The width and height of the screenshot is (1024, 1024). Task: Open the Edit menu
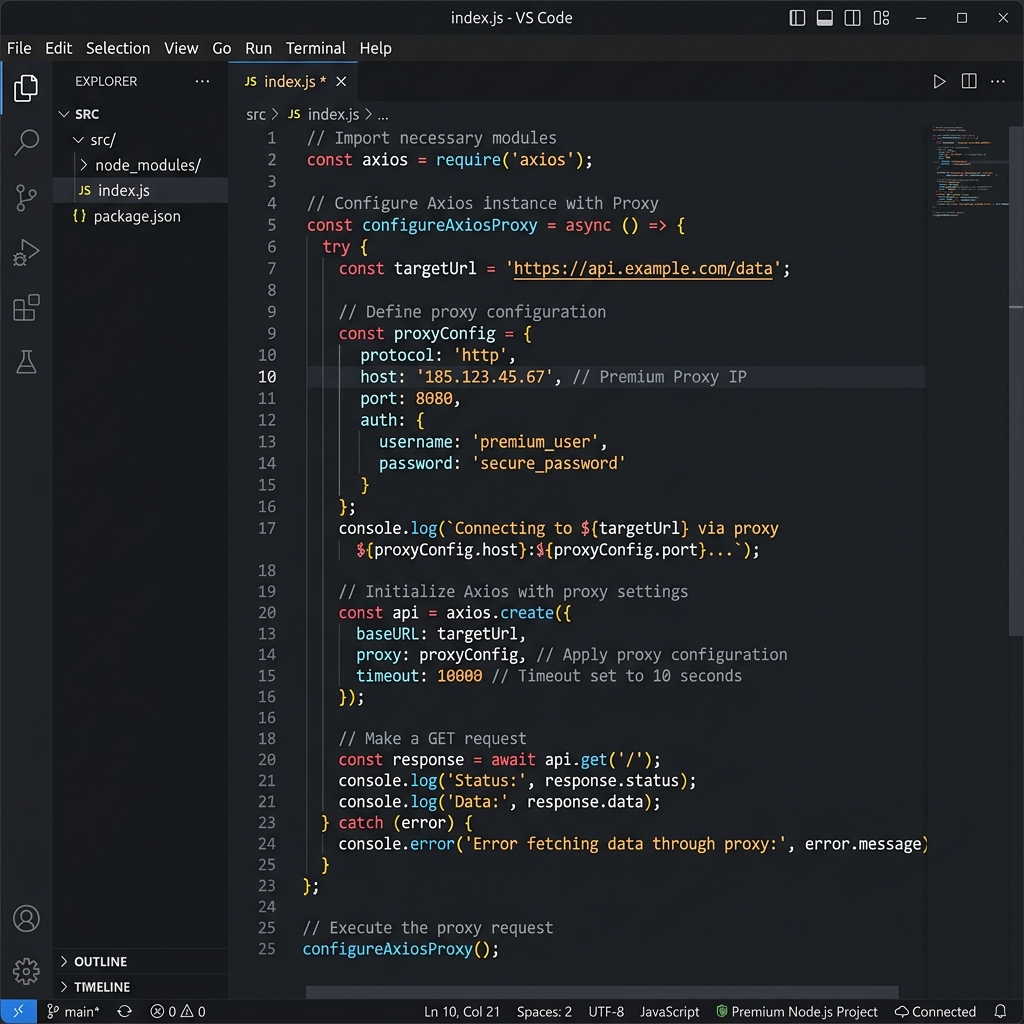point(58,48)
